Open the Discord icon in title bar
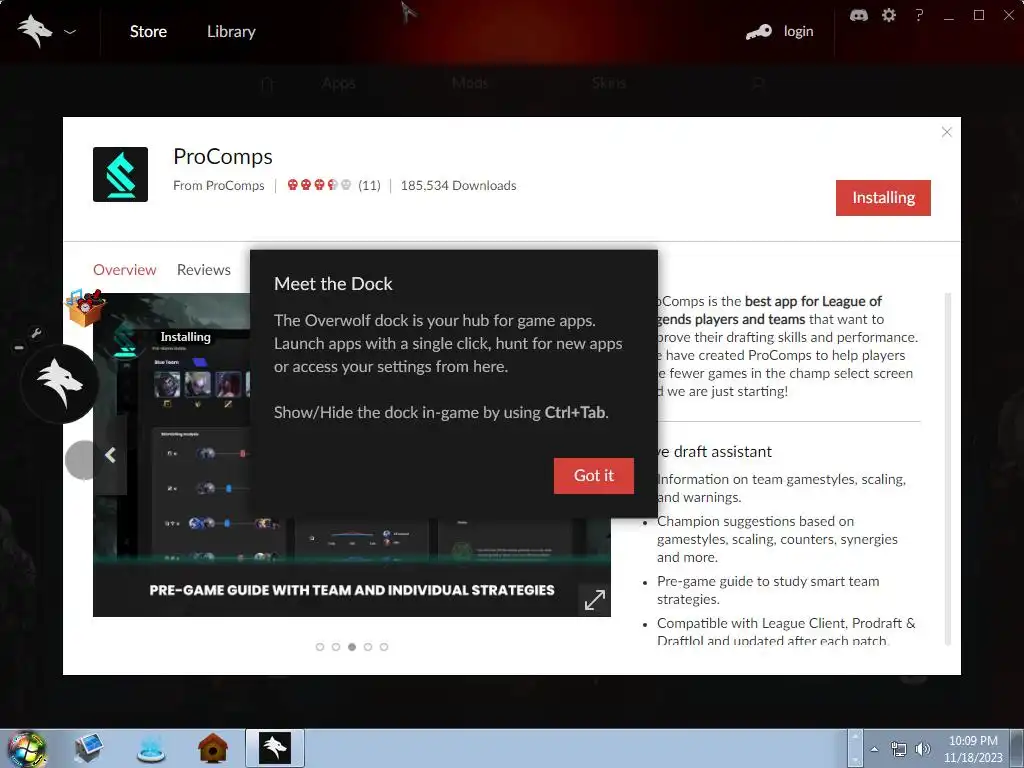This screenshot has width=1024, height=768. (x=859, y=15)
